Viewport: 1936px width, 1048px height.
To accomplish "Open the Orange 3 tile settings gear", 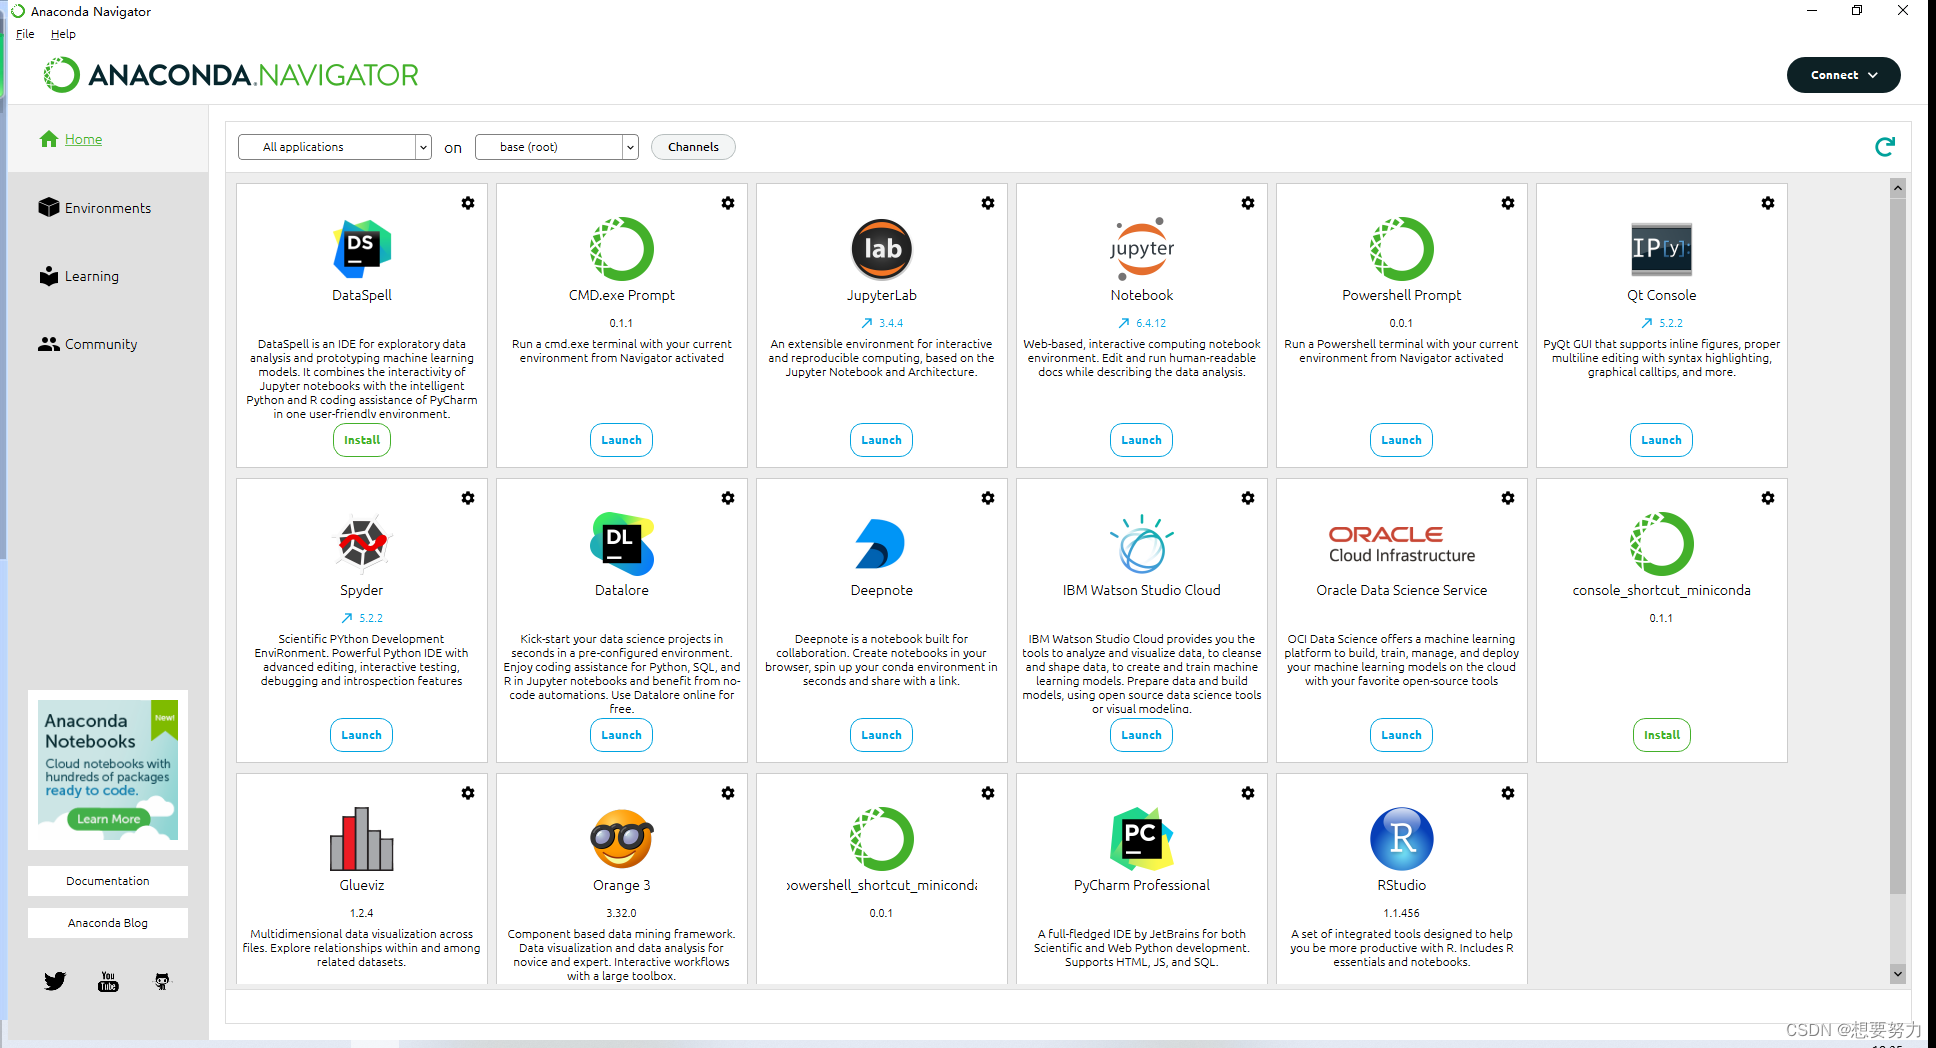I will (728, 793).
